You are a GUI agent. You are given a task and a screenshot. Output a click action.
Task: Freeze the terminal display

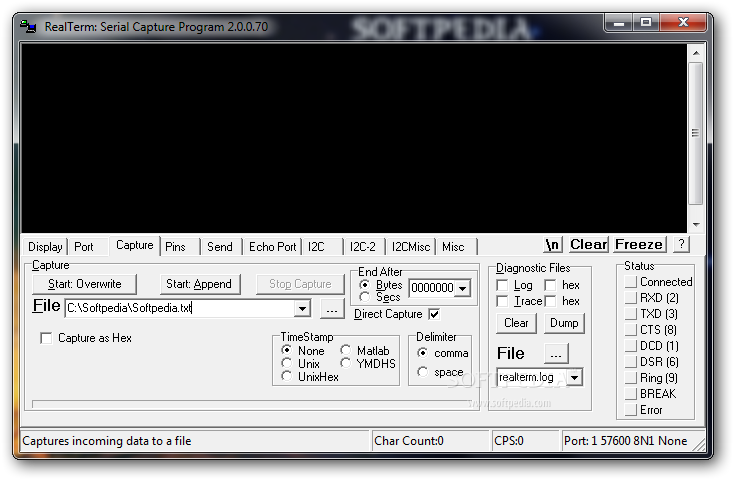pos(639,244)
